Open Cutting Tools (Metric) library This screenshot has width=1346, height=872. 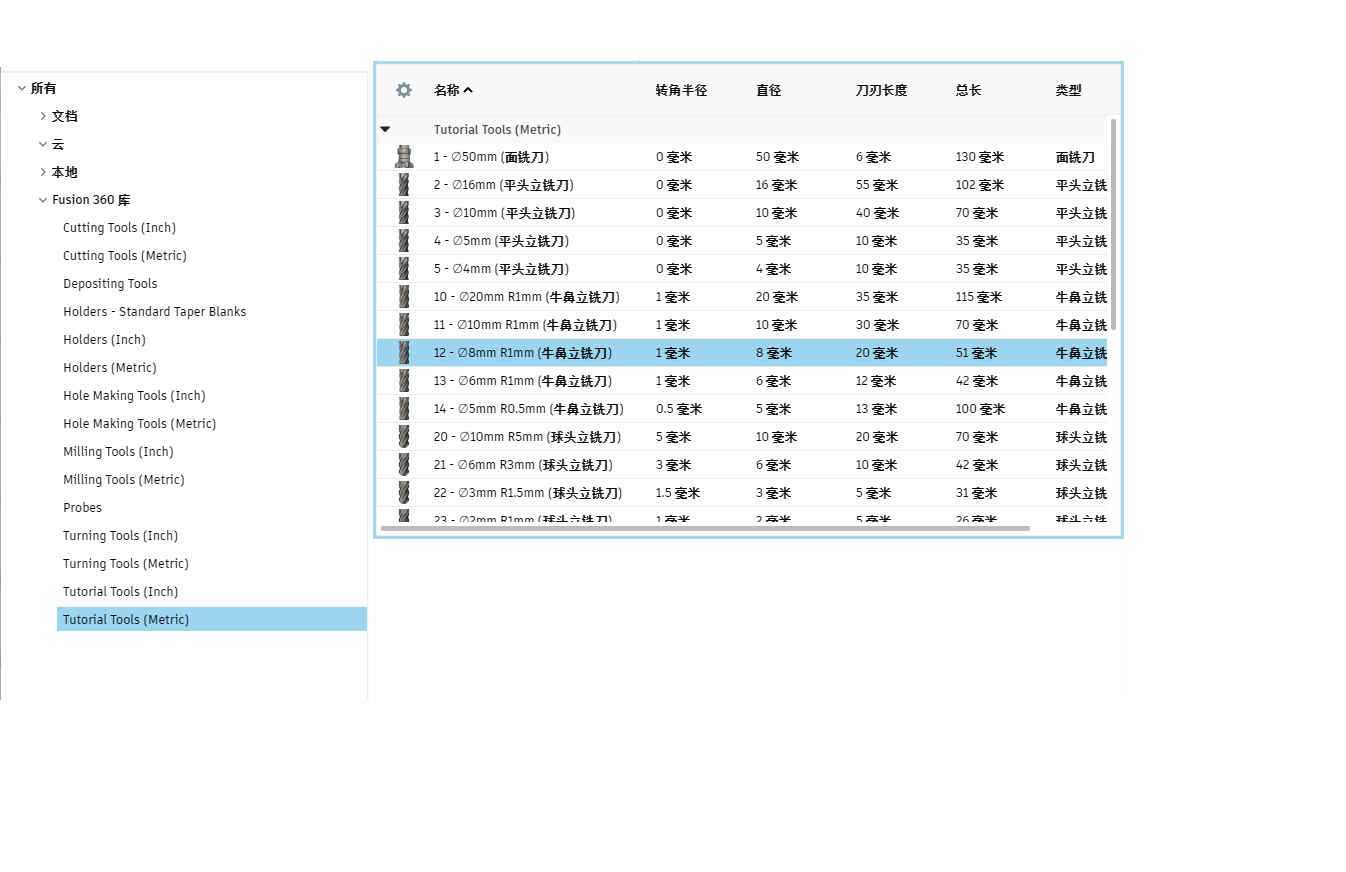pos(125,256)
